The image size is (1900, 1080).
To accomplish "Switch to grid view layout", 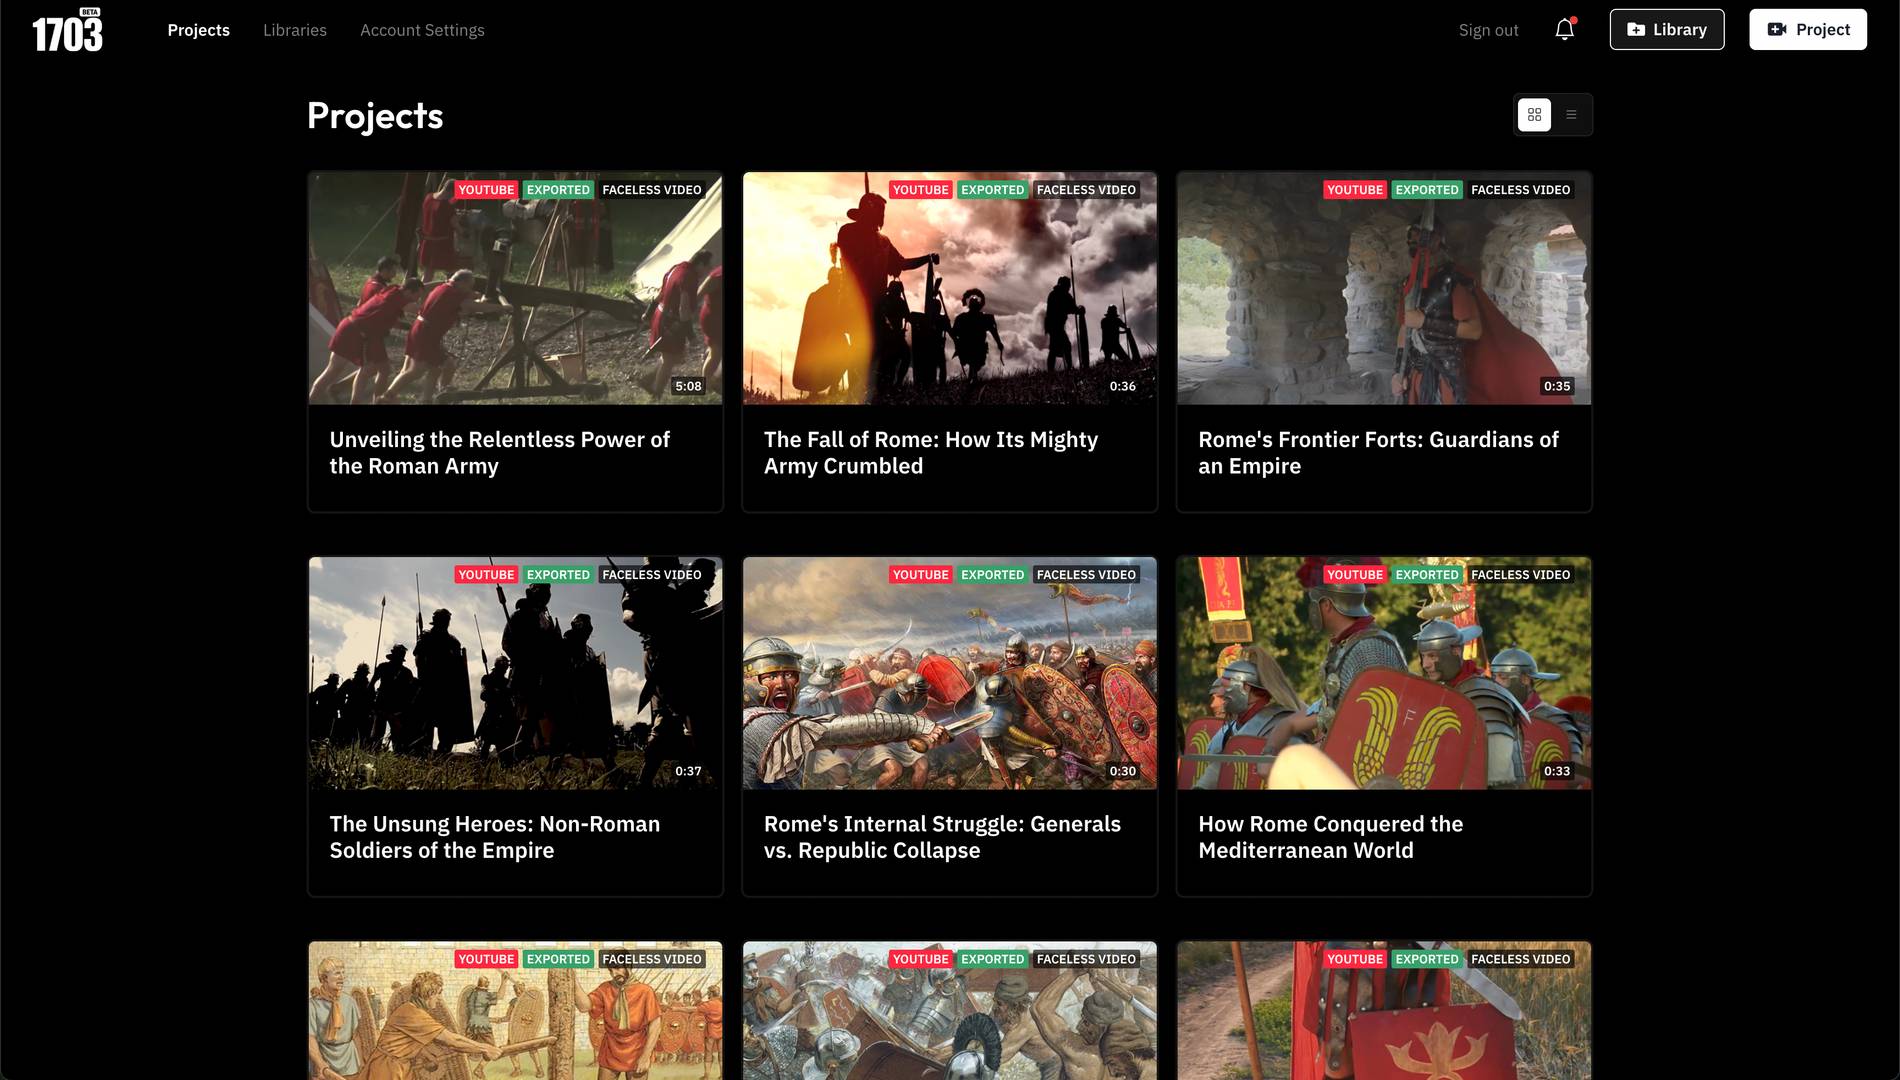I will [1534, 115].
